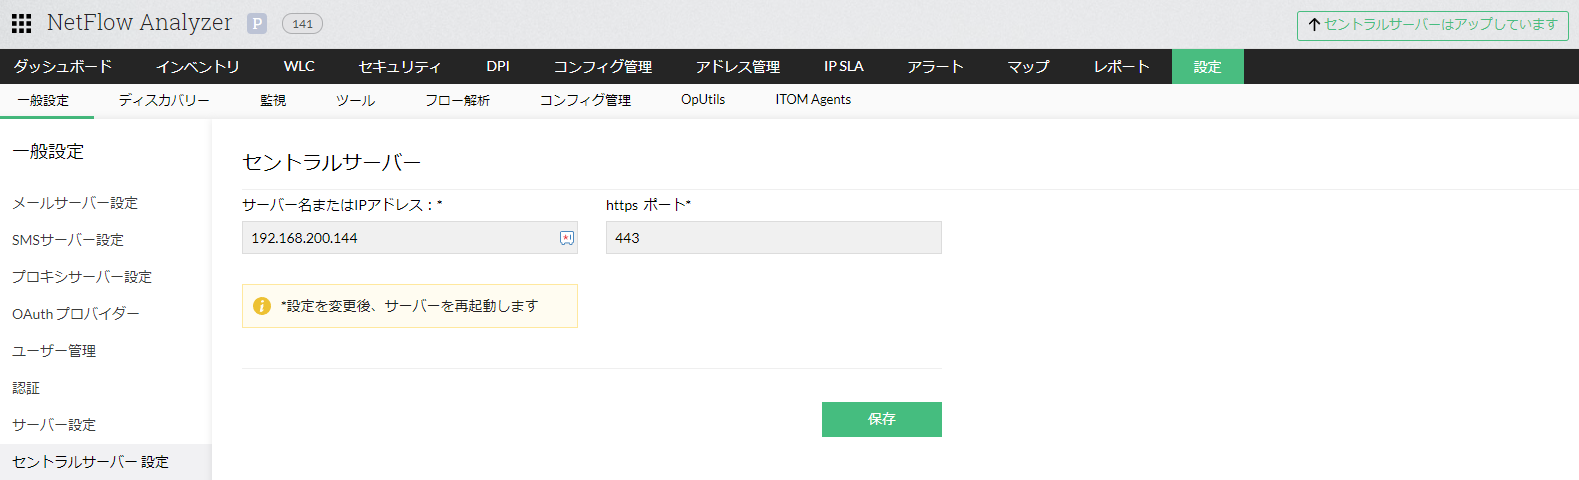Click the yellow info icon in the notice
Screen dimensions: 1579x480
tap(262, 306)
